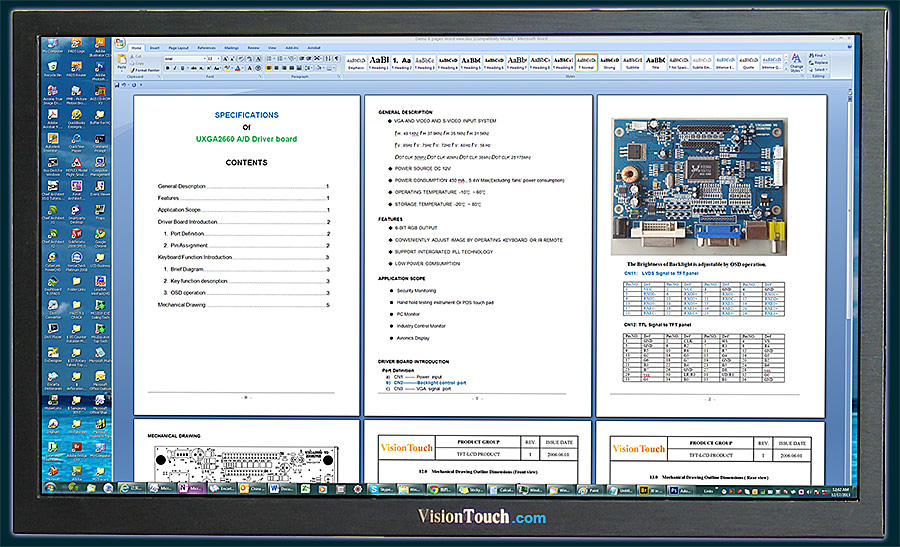
Task: Open the Mailings ribbon tab
Action: pyautogui.click(x=231, y=47)
